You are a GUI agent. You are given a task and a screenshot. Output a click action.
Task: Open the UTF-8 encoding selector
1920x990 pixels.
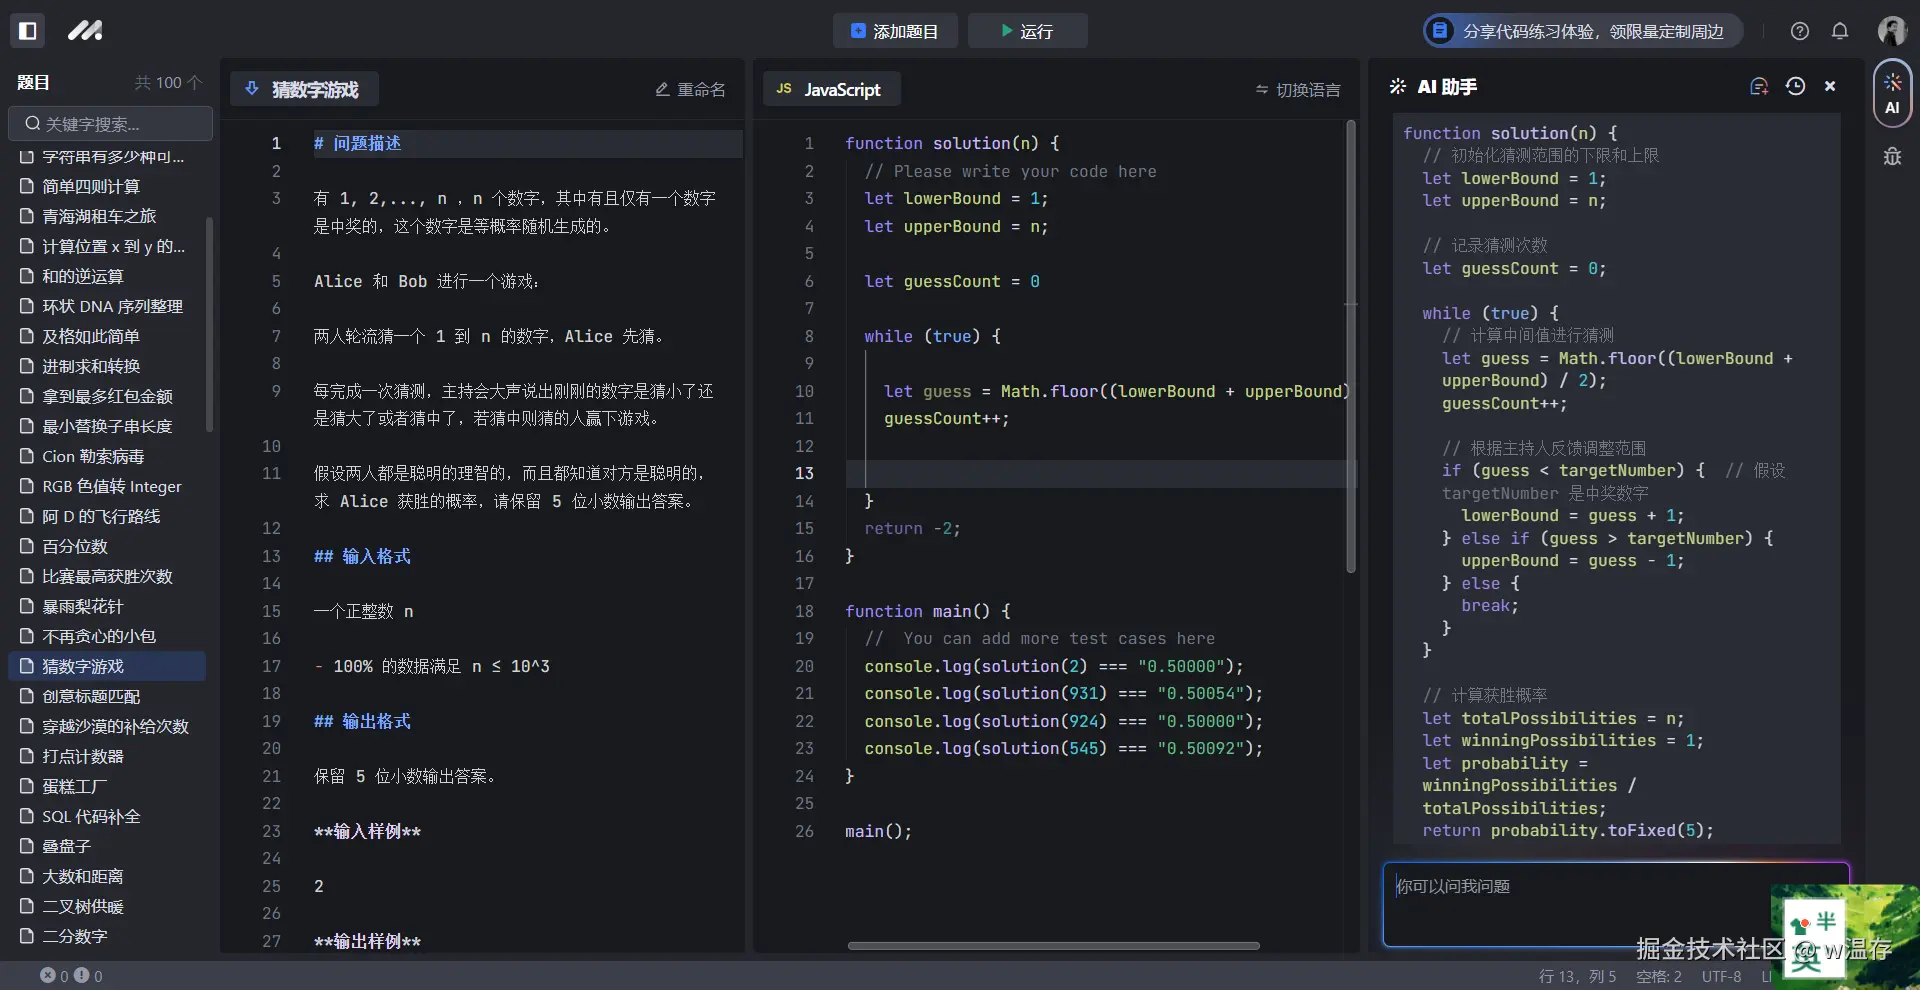[1720, 977]
